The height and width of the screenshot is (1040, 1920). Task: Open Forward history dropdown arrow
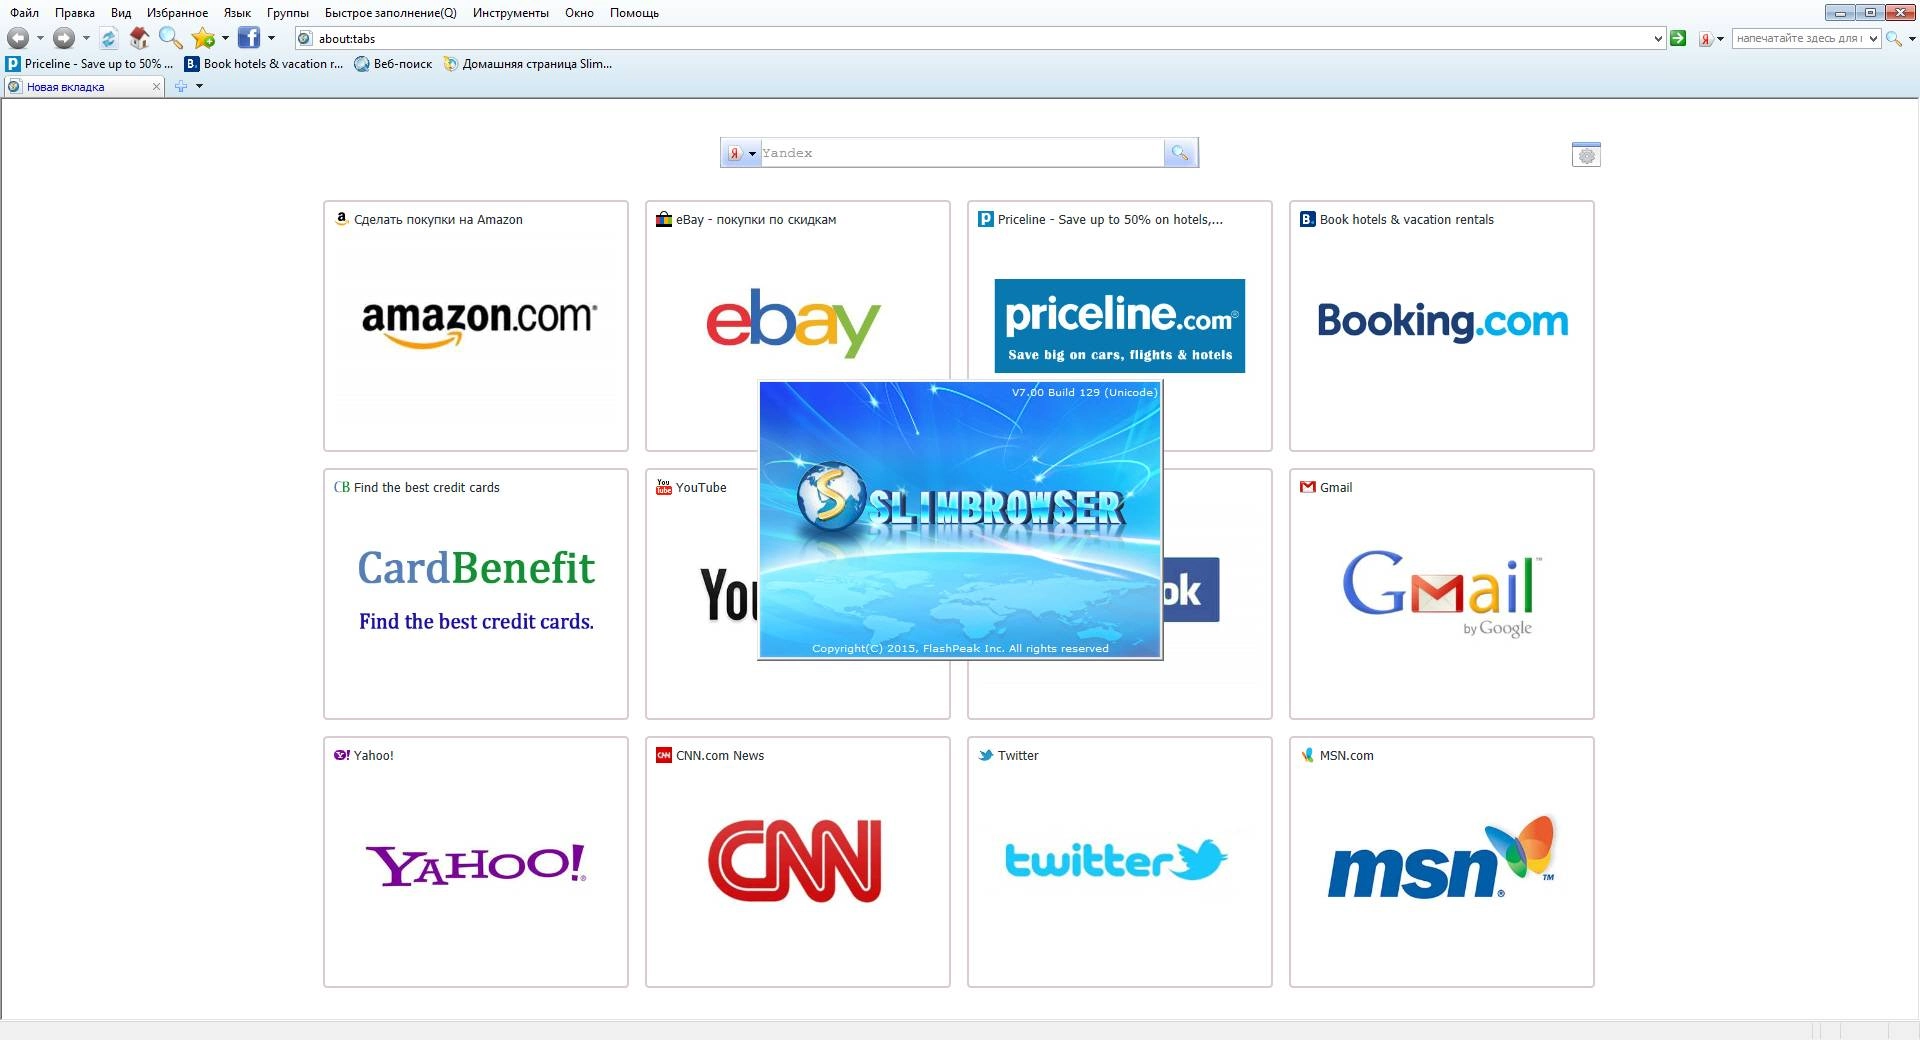pos(86,38)
